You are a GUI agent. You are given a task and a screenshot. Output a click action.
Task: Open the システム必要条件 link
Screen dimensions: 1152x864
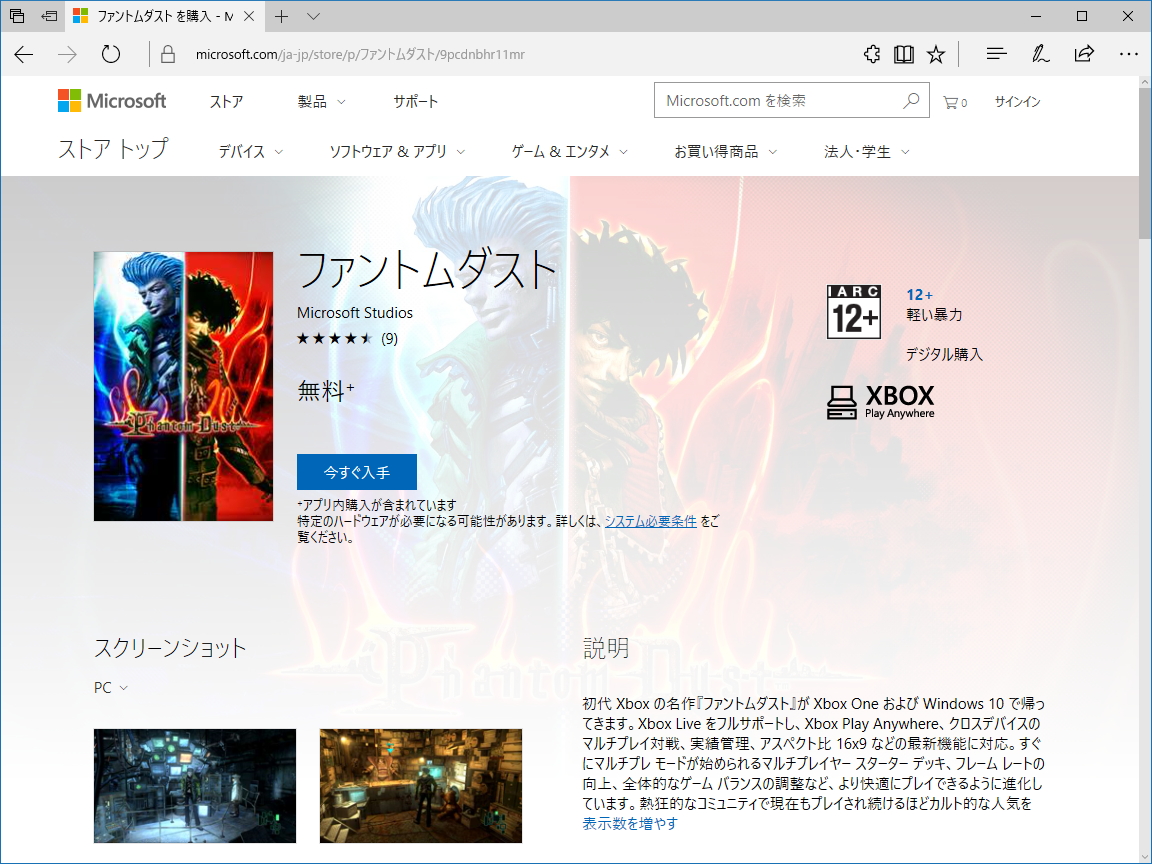pyautogui.click(x=651, y=521)
